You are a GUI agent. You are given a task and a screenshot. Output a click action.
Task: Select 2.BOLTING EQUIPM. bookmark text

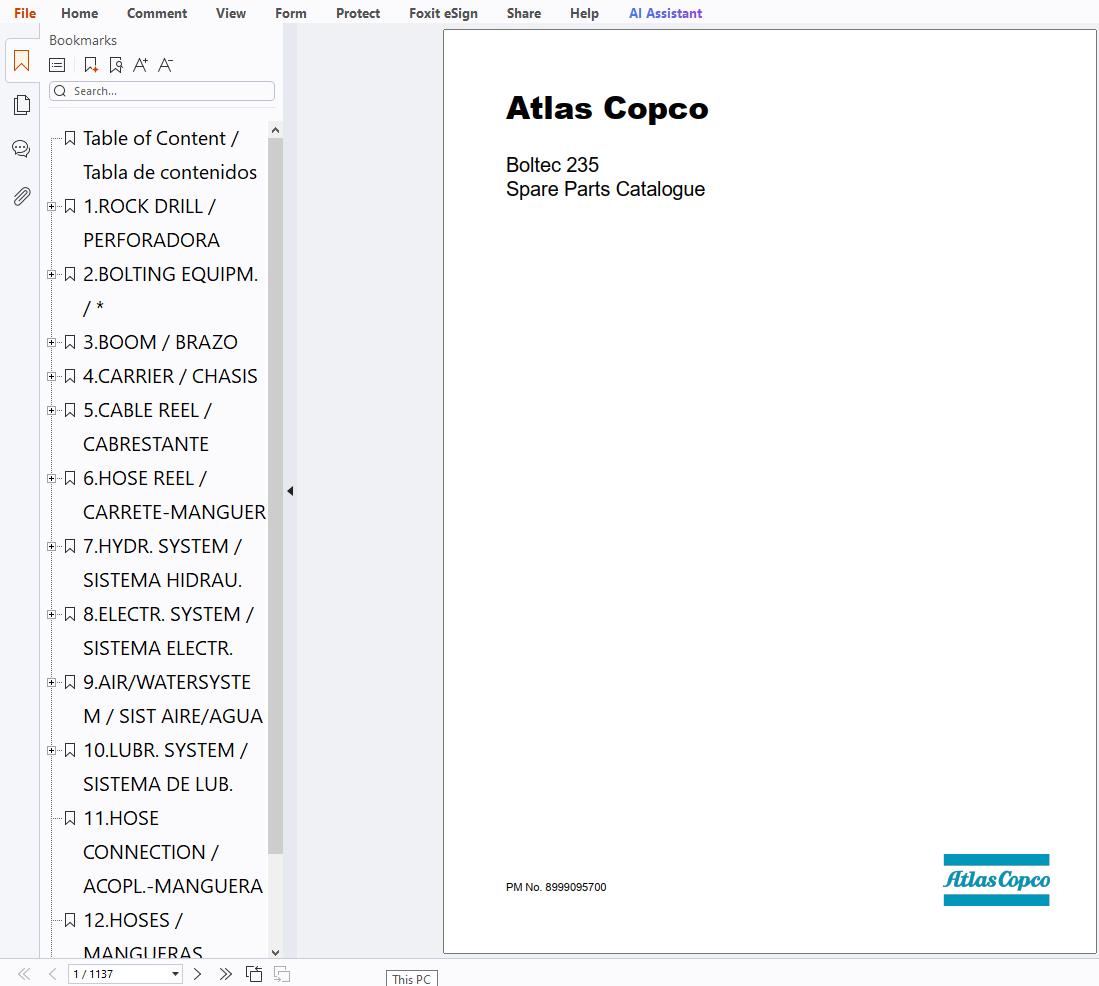tap(170, 291)
